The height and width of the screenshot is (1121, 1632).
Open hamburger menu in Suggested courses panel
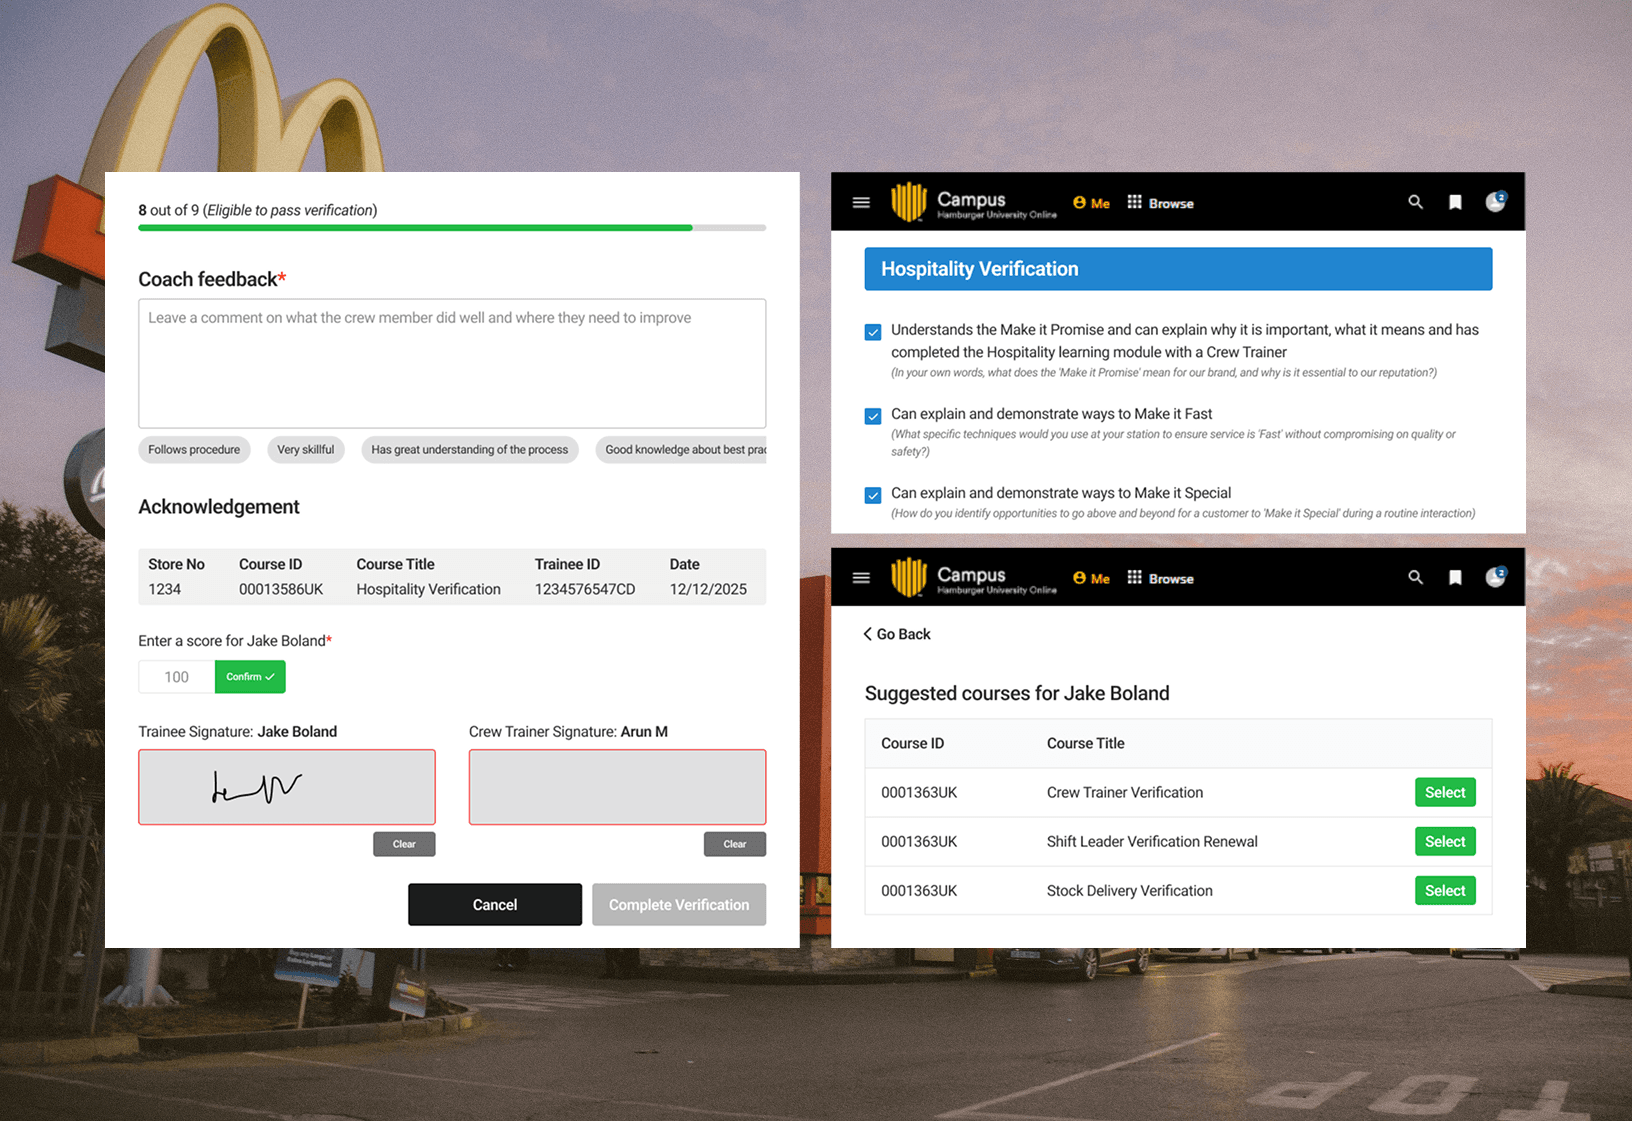pyautogui.click(x=861, y=577)
